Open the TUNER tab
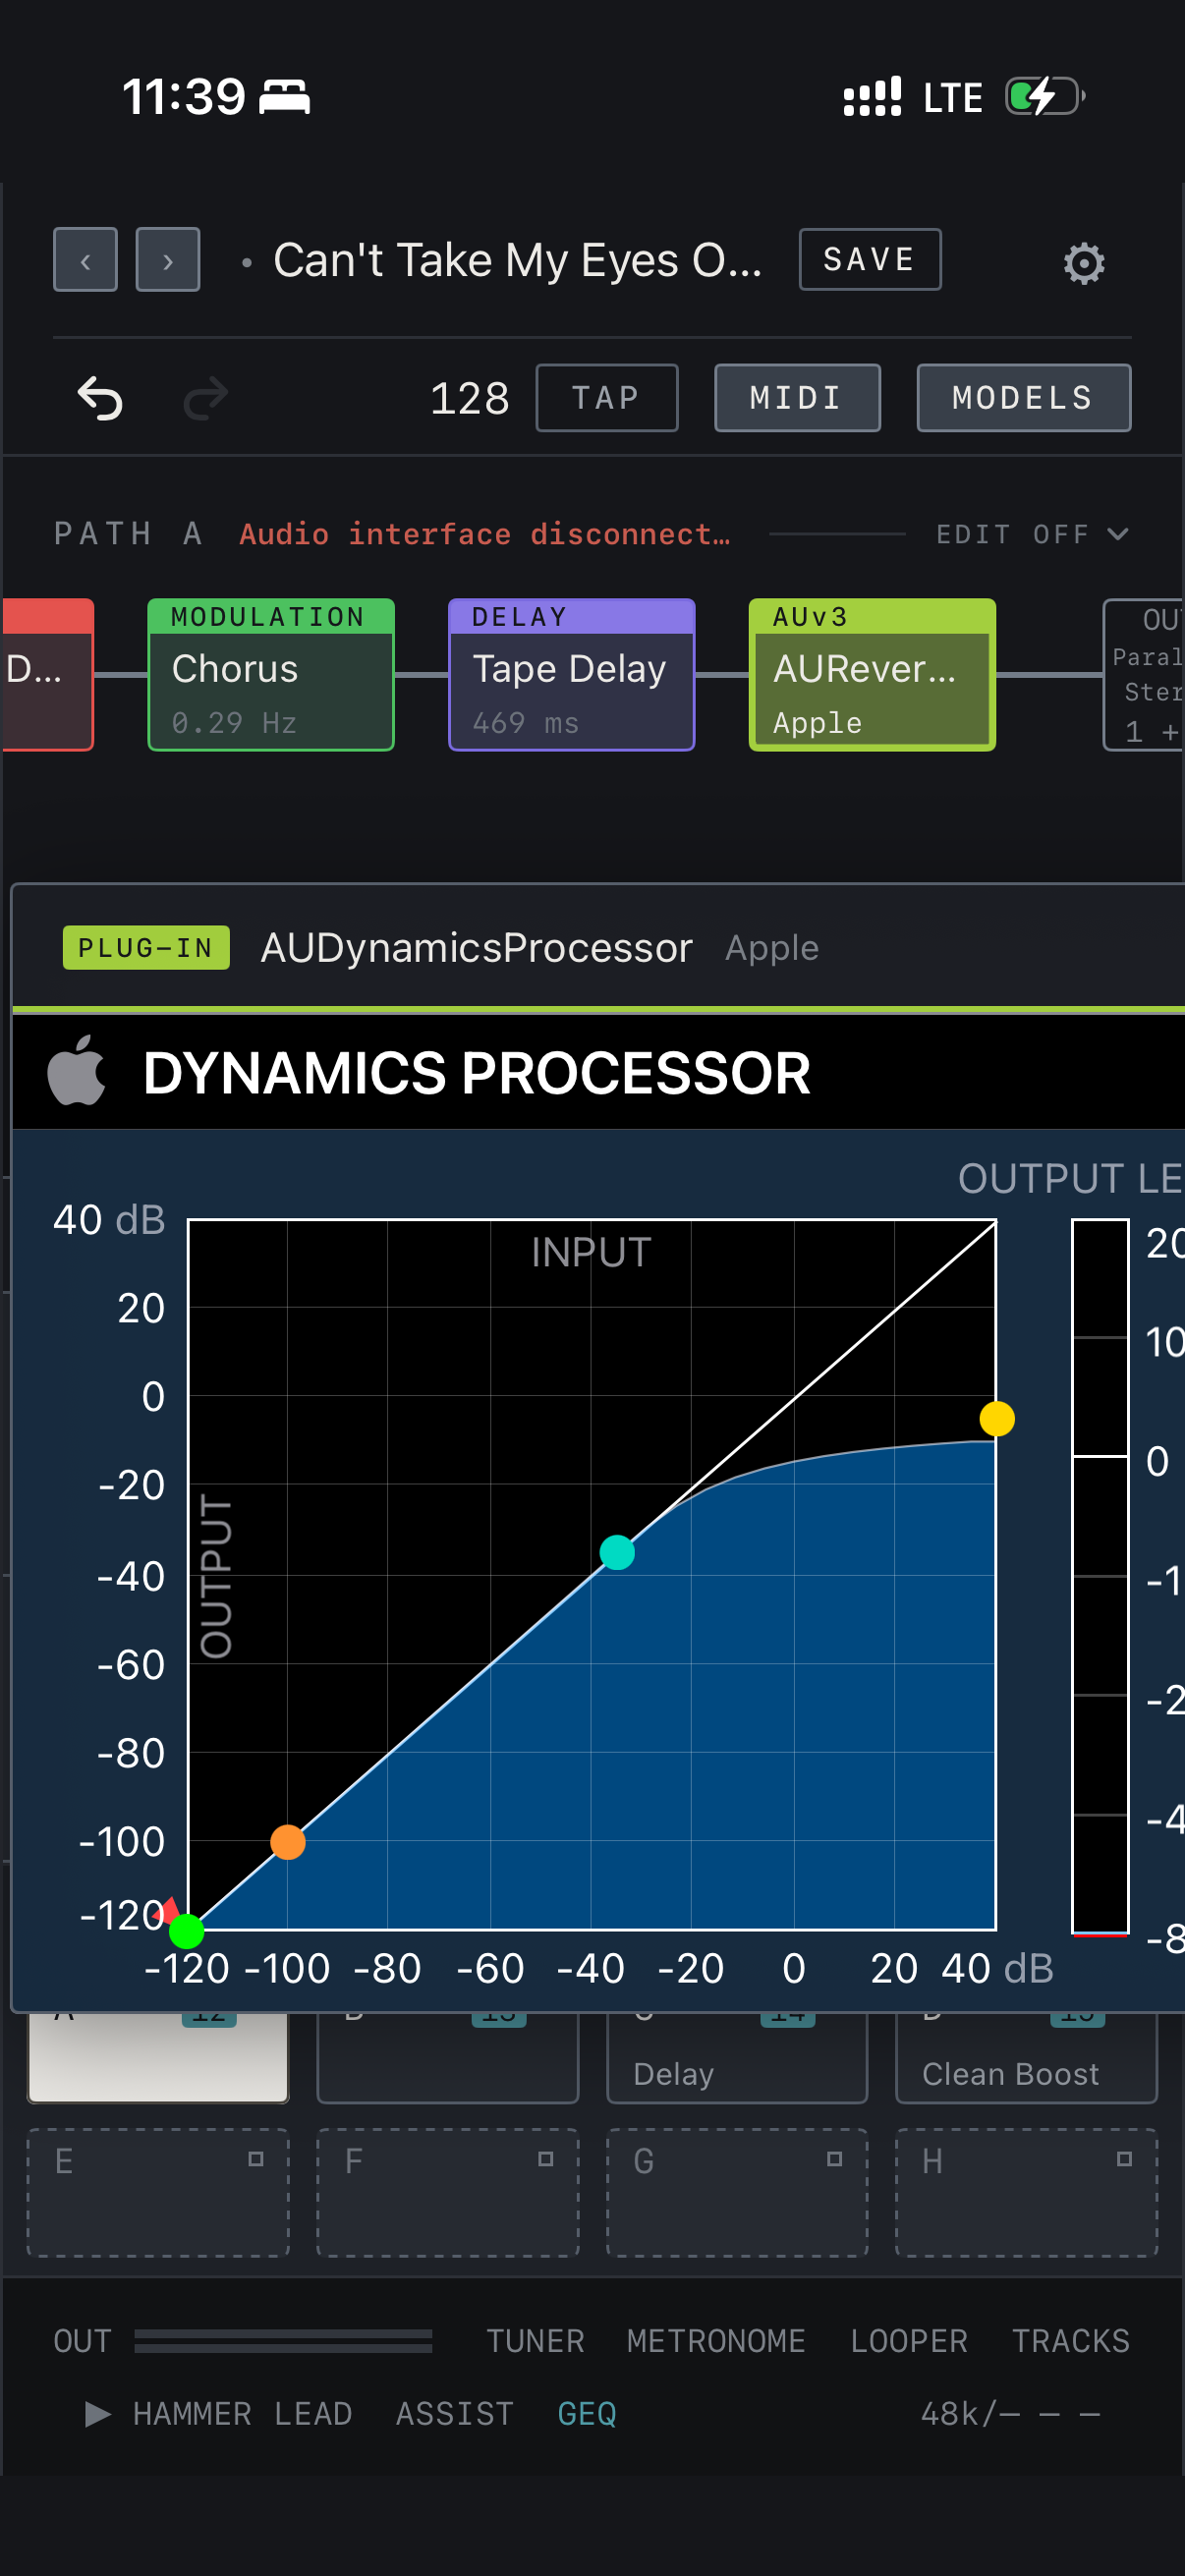This screenshot has width=1185, height=2576. click(x=535, y=2341)
